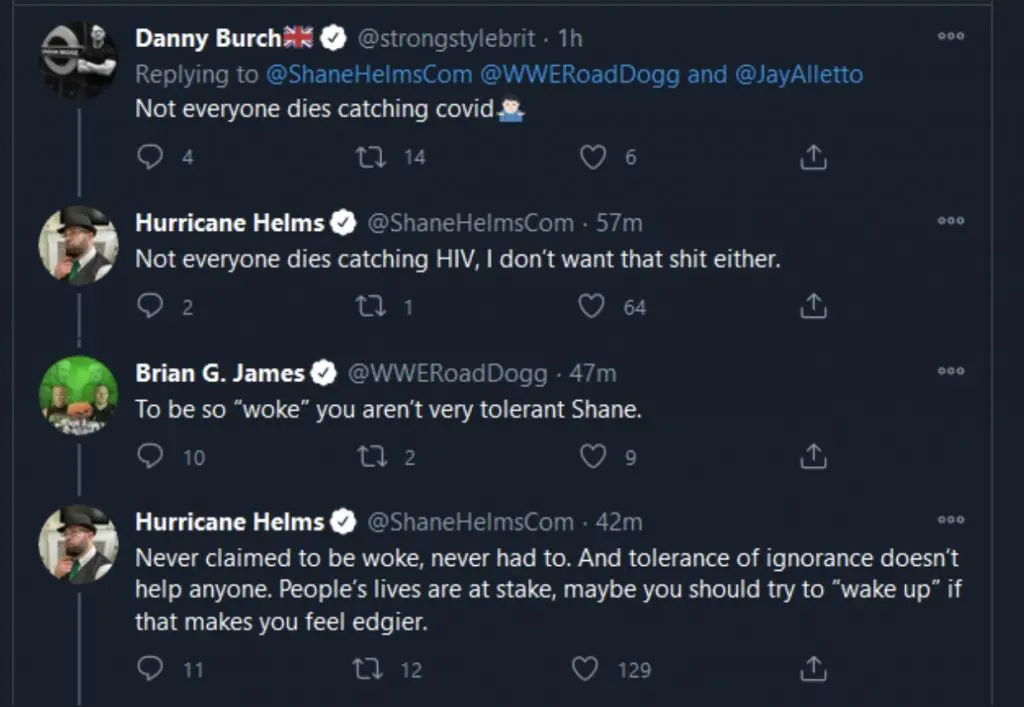Like Brian G. James' tweet
Image resolution: width=1024 pixels, height=707 pixels.
[593, 457]
